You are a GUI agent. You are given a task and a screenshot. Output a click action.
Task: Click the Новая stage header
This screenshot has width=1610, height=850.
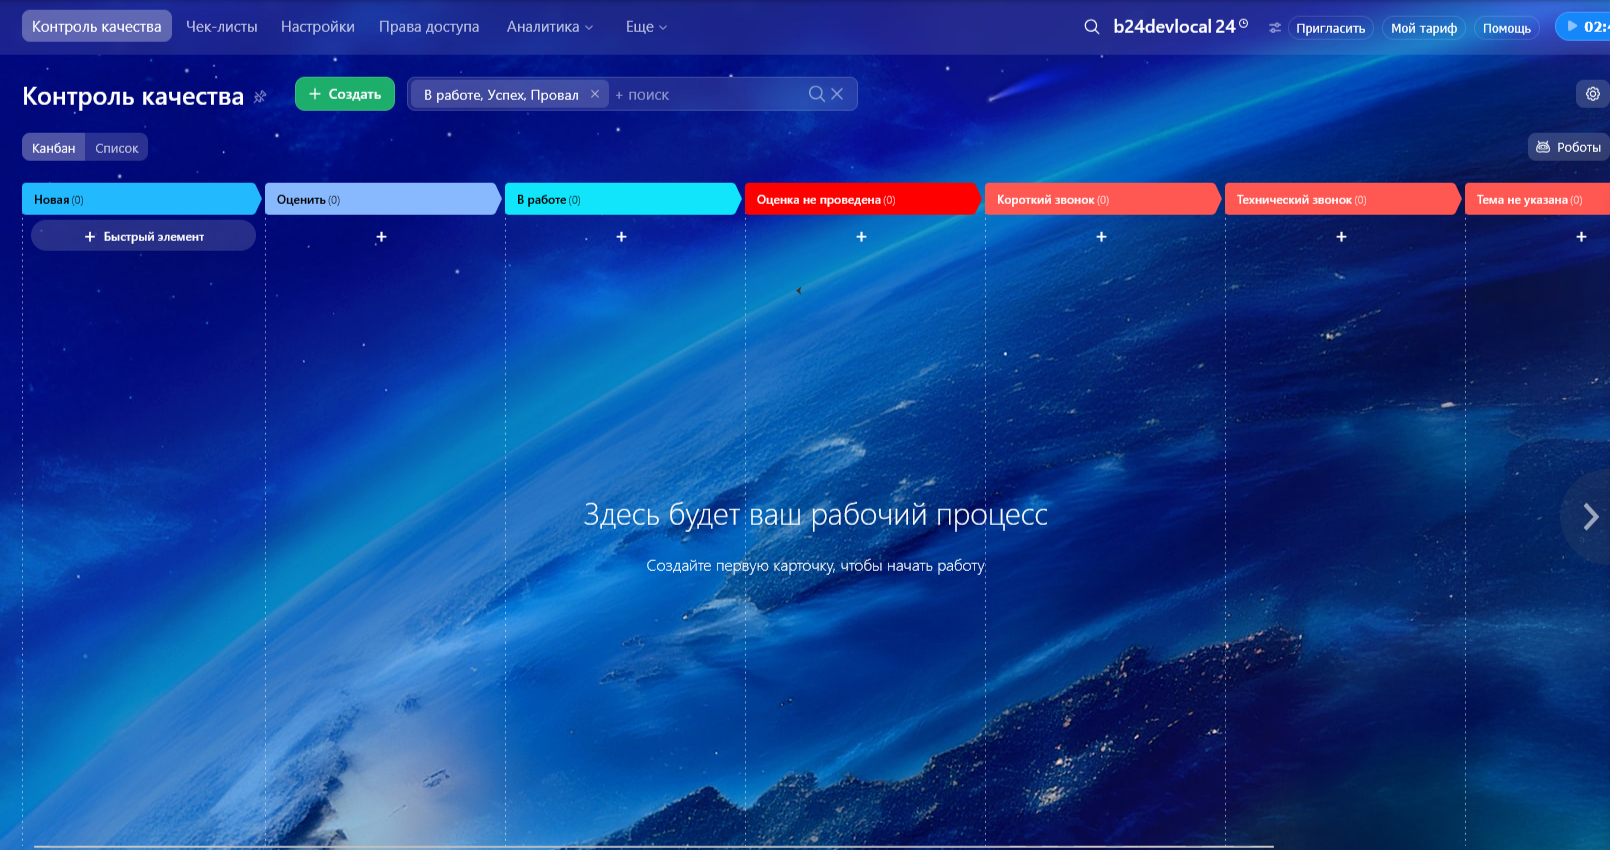[142, 199]
